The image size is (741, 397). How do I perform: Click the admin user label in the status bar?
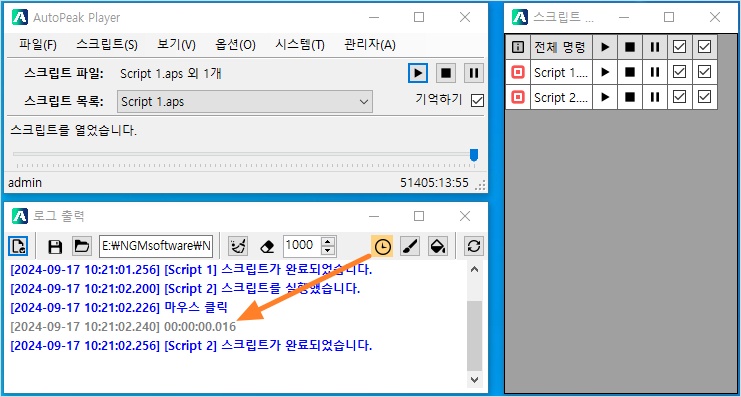pos(25,182)
